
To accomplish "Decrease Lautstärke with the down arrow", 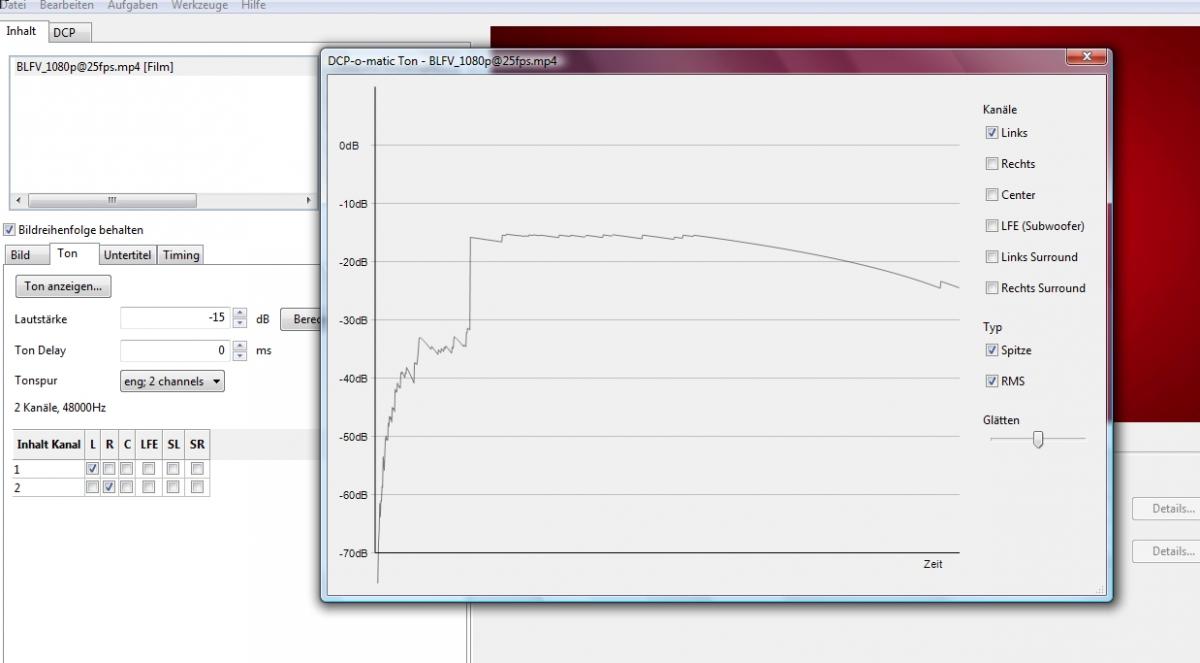I will (239, 324).
